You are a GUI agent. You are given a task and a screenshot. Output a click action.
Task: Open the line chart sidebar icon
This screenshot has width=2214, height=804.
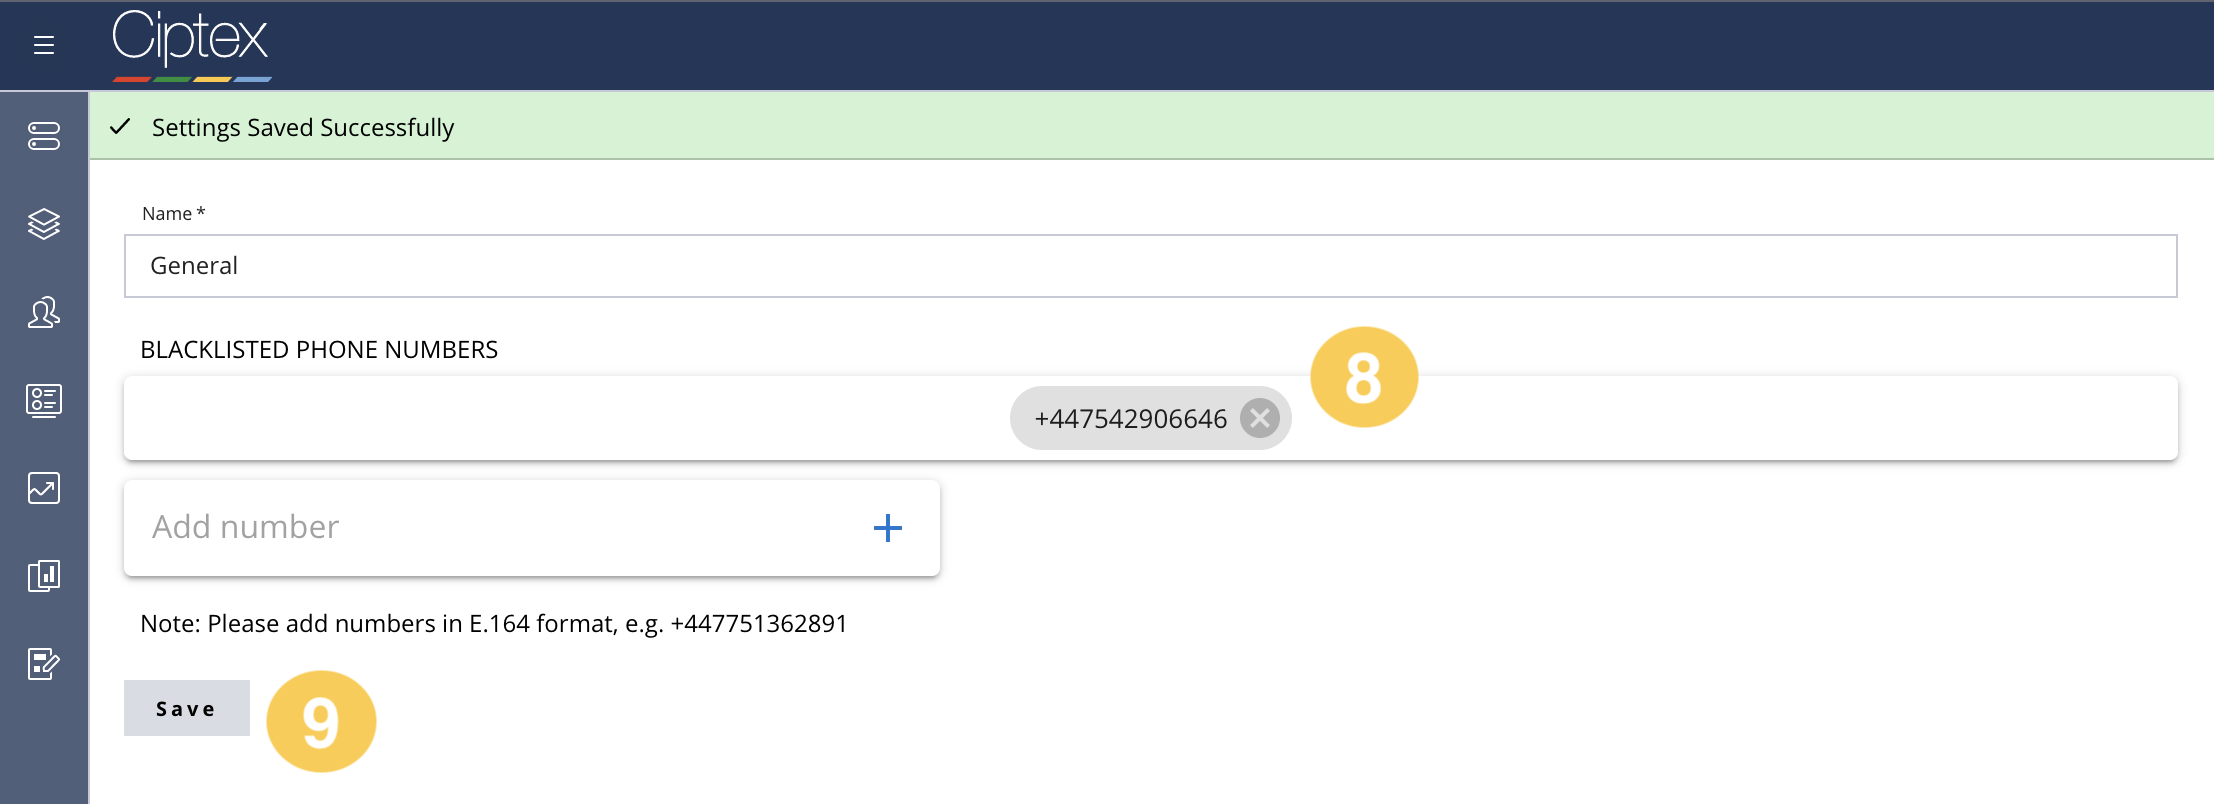click(44, 488)
